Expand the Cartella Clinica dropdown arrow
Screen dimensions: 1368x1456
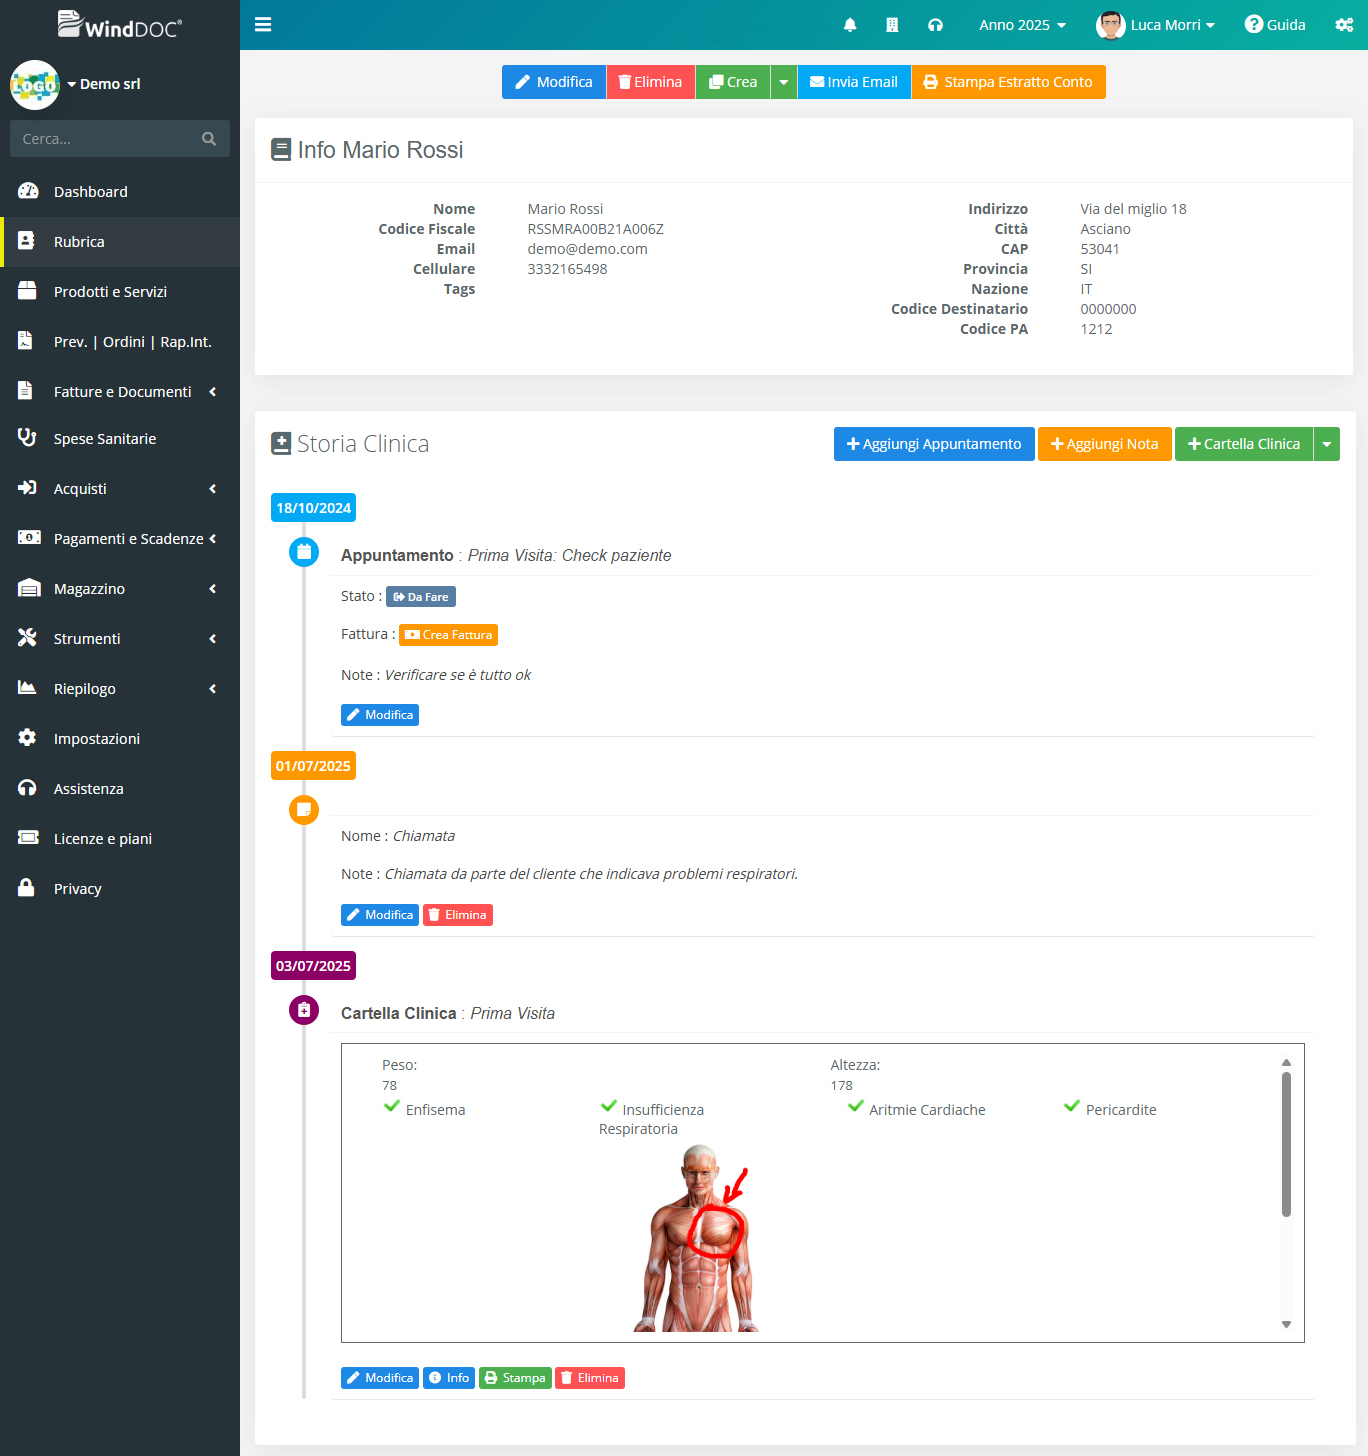tap(1327, 444)
